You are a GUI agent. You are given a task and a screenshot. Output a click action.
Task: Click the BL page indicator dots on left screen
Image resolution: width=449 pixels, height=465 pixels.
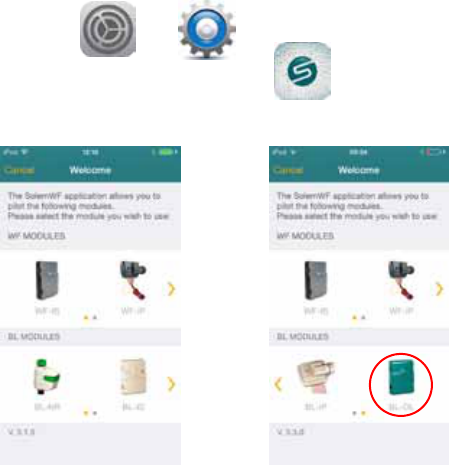90,413
